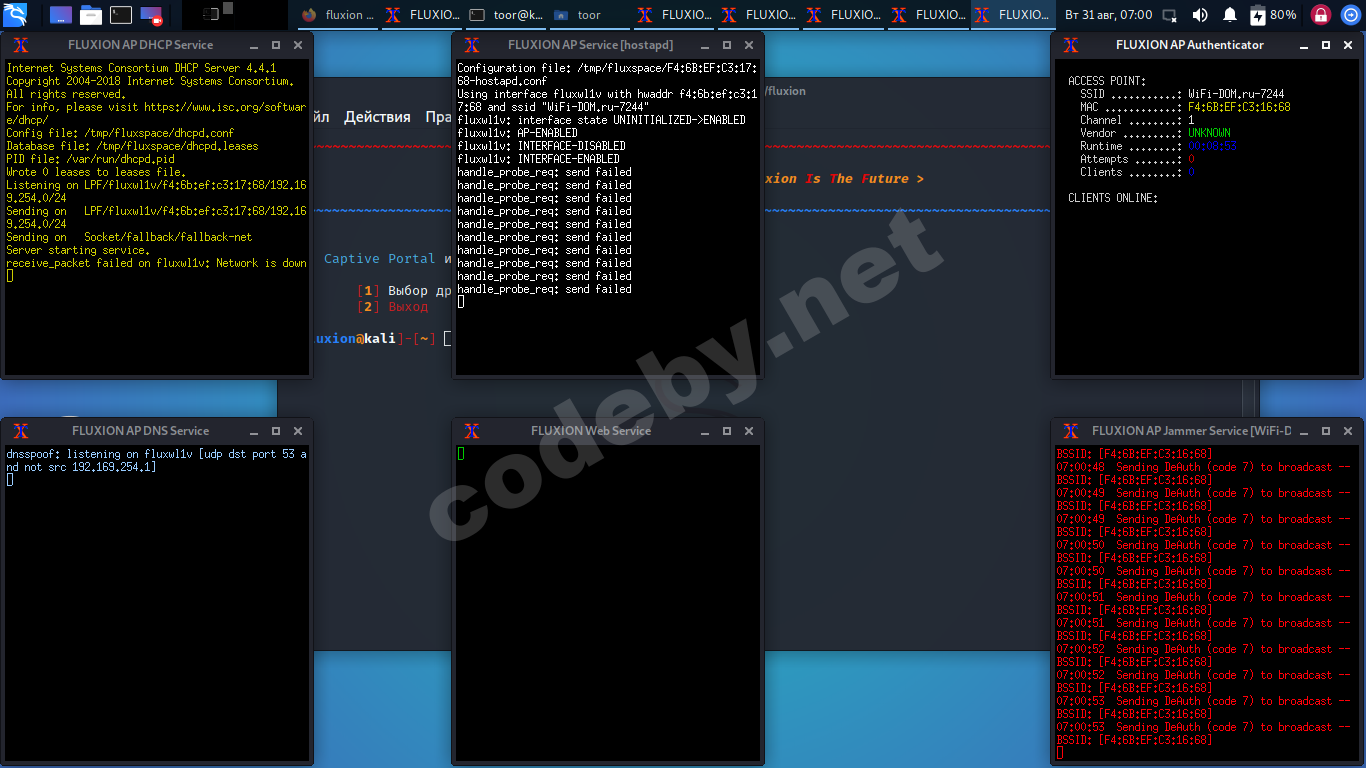Open the battery indicator showing 80%
1366x768 pixels.
[x=1273, y=15]
